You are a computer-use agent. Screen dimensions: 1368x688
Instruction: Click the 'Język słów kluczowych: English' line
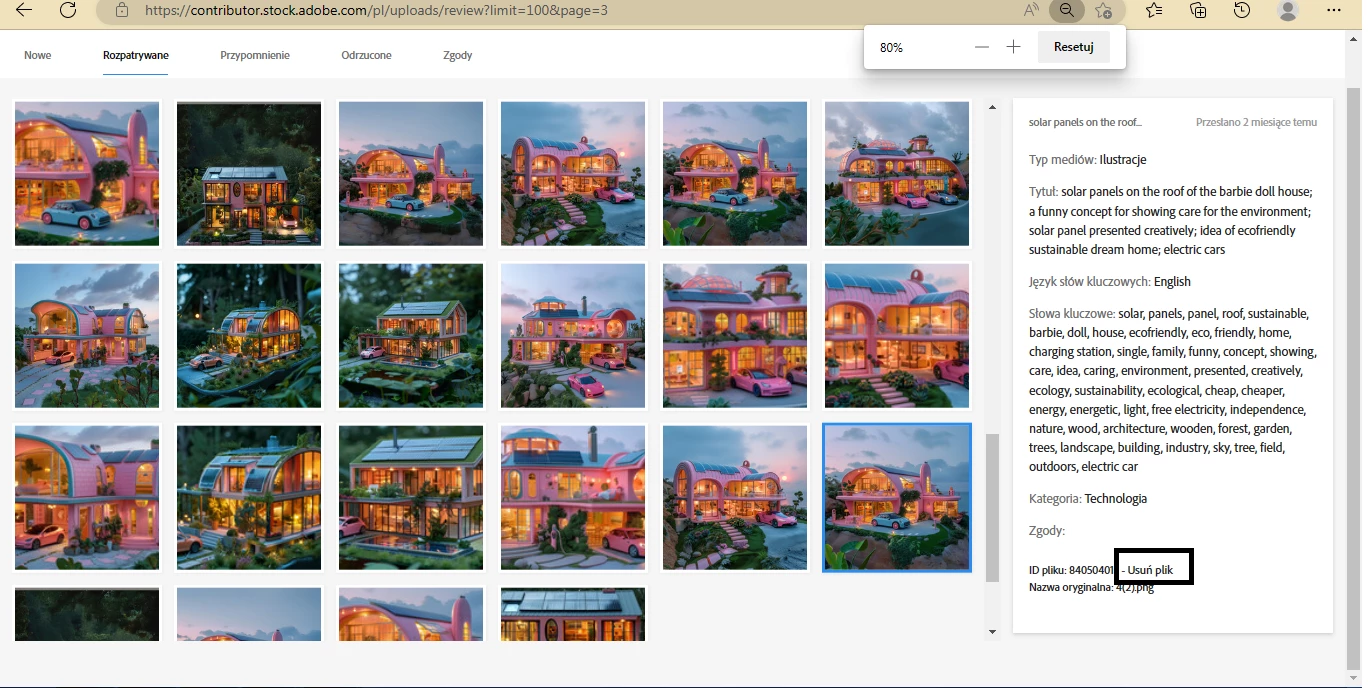1110,282
